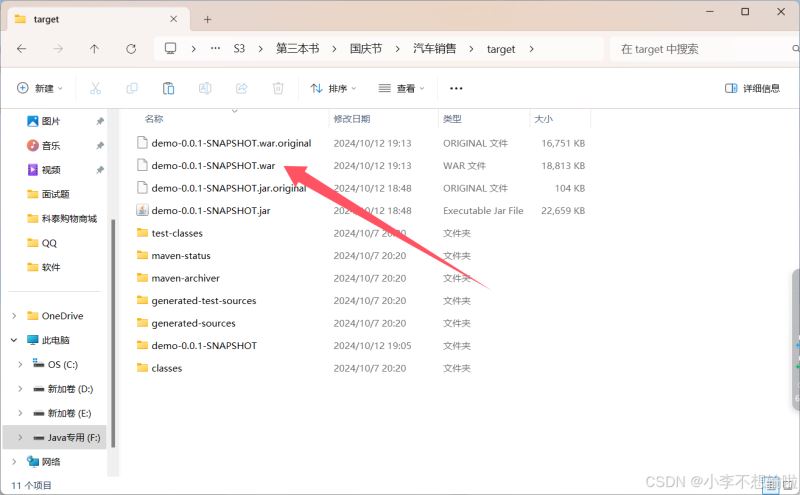Add a new tab with plus button

coord(208,19)
